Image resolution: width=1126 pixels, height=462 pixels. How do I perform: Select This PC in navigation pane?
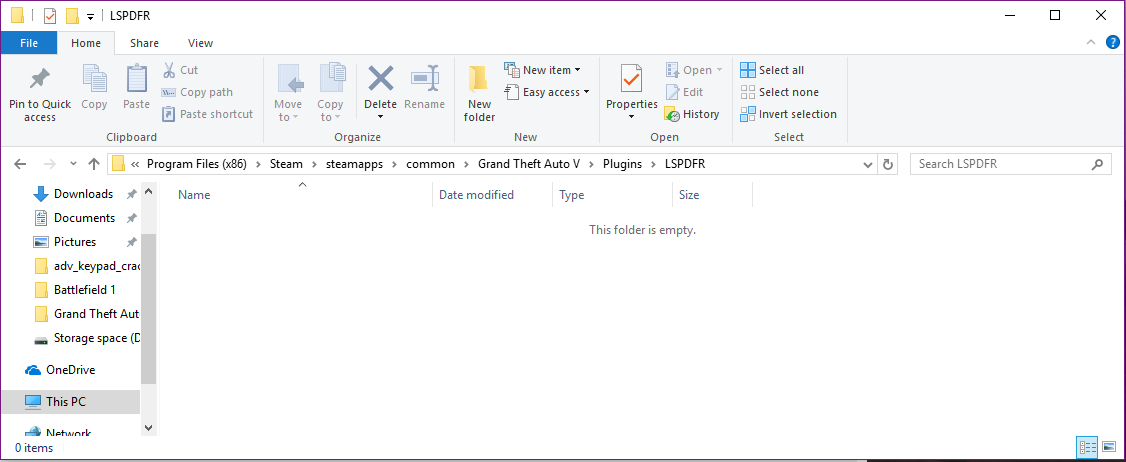click(x=70, y=402)
